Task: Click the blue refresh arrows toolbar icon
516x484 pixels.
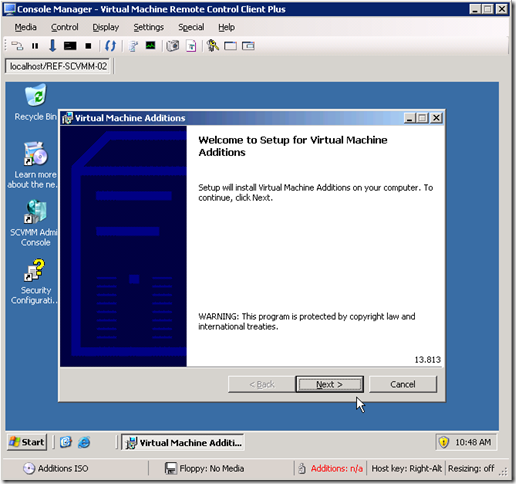Action: click(x=110, y=46)
